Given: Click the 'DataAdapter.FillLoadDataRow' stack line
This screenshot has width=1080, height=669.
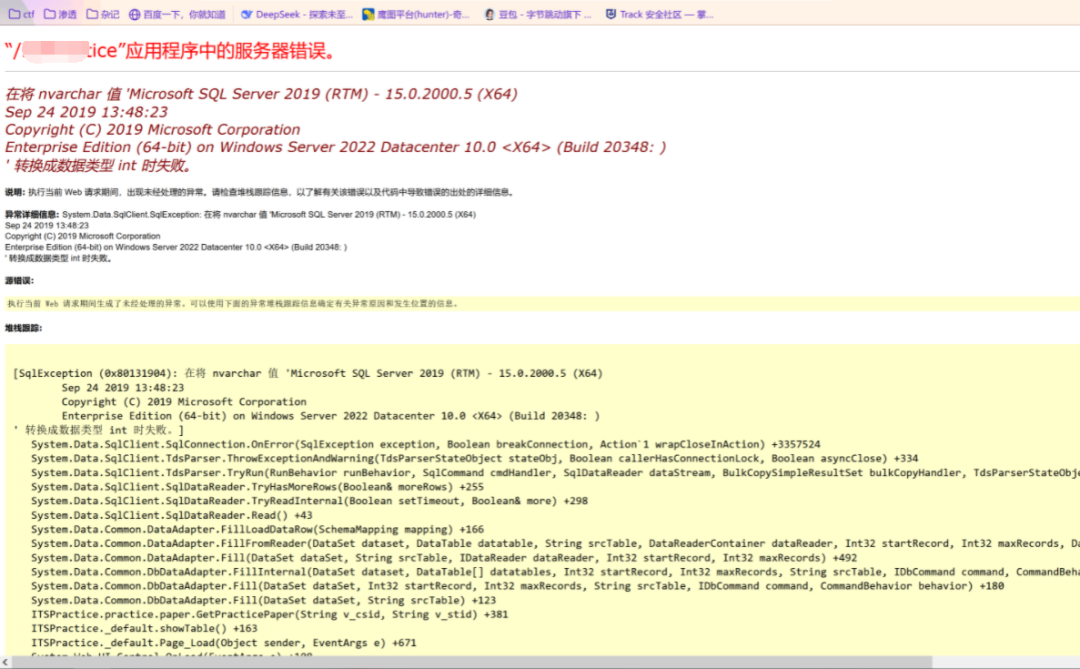Looking at the screenshot, I should click(258, 529).
